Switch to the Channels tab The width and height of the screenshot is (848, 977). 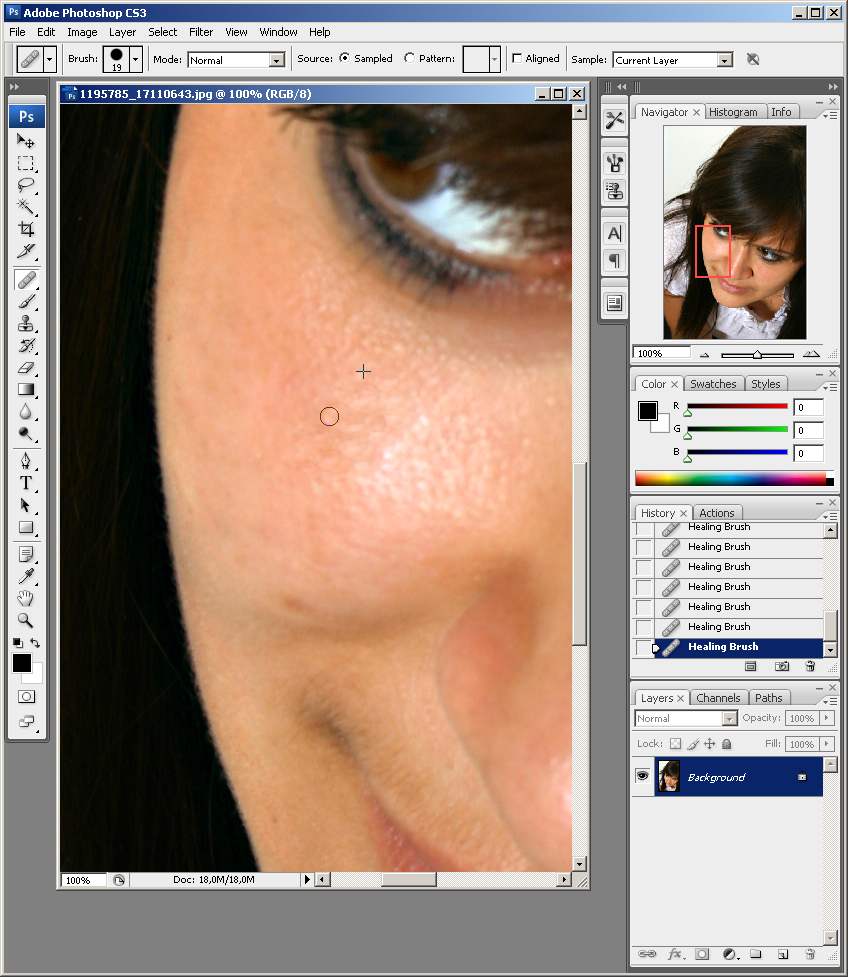point(718,698)
